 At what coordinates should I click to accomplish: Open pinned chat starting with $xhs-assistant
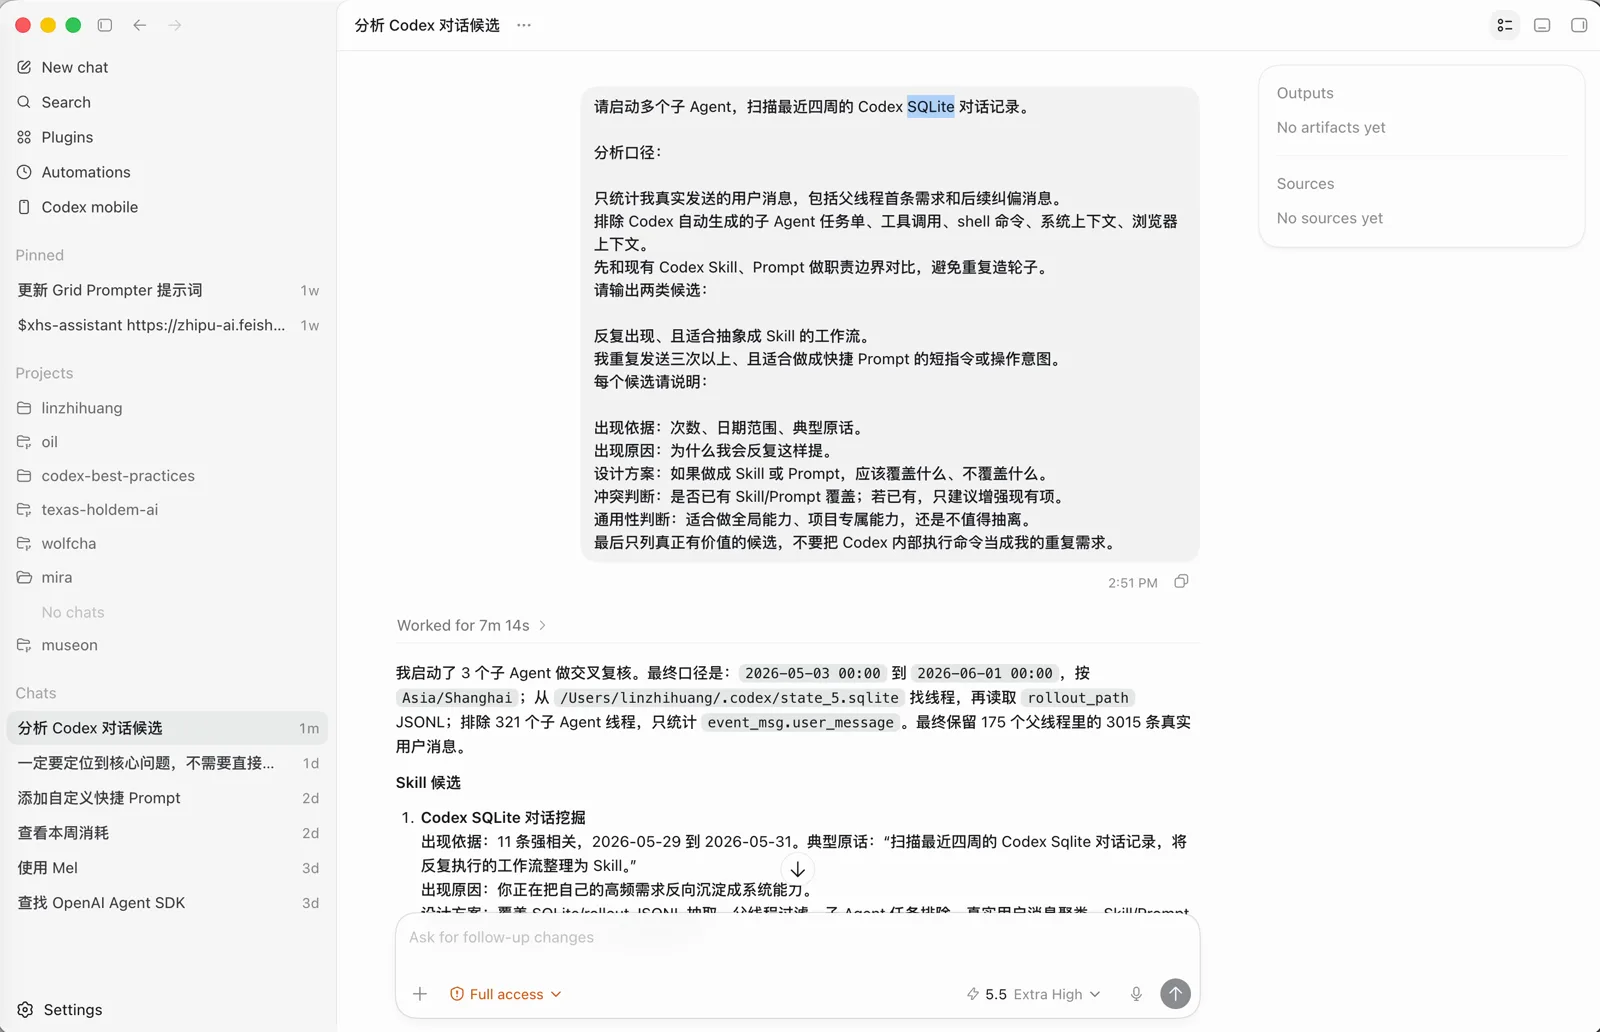click(168, 325)
